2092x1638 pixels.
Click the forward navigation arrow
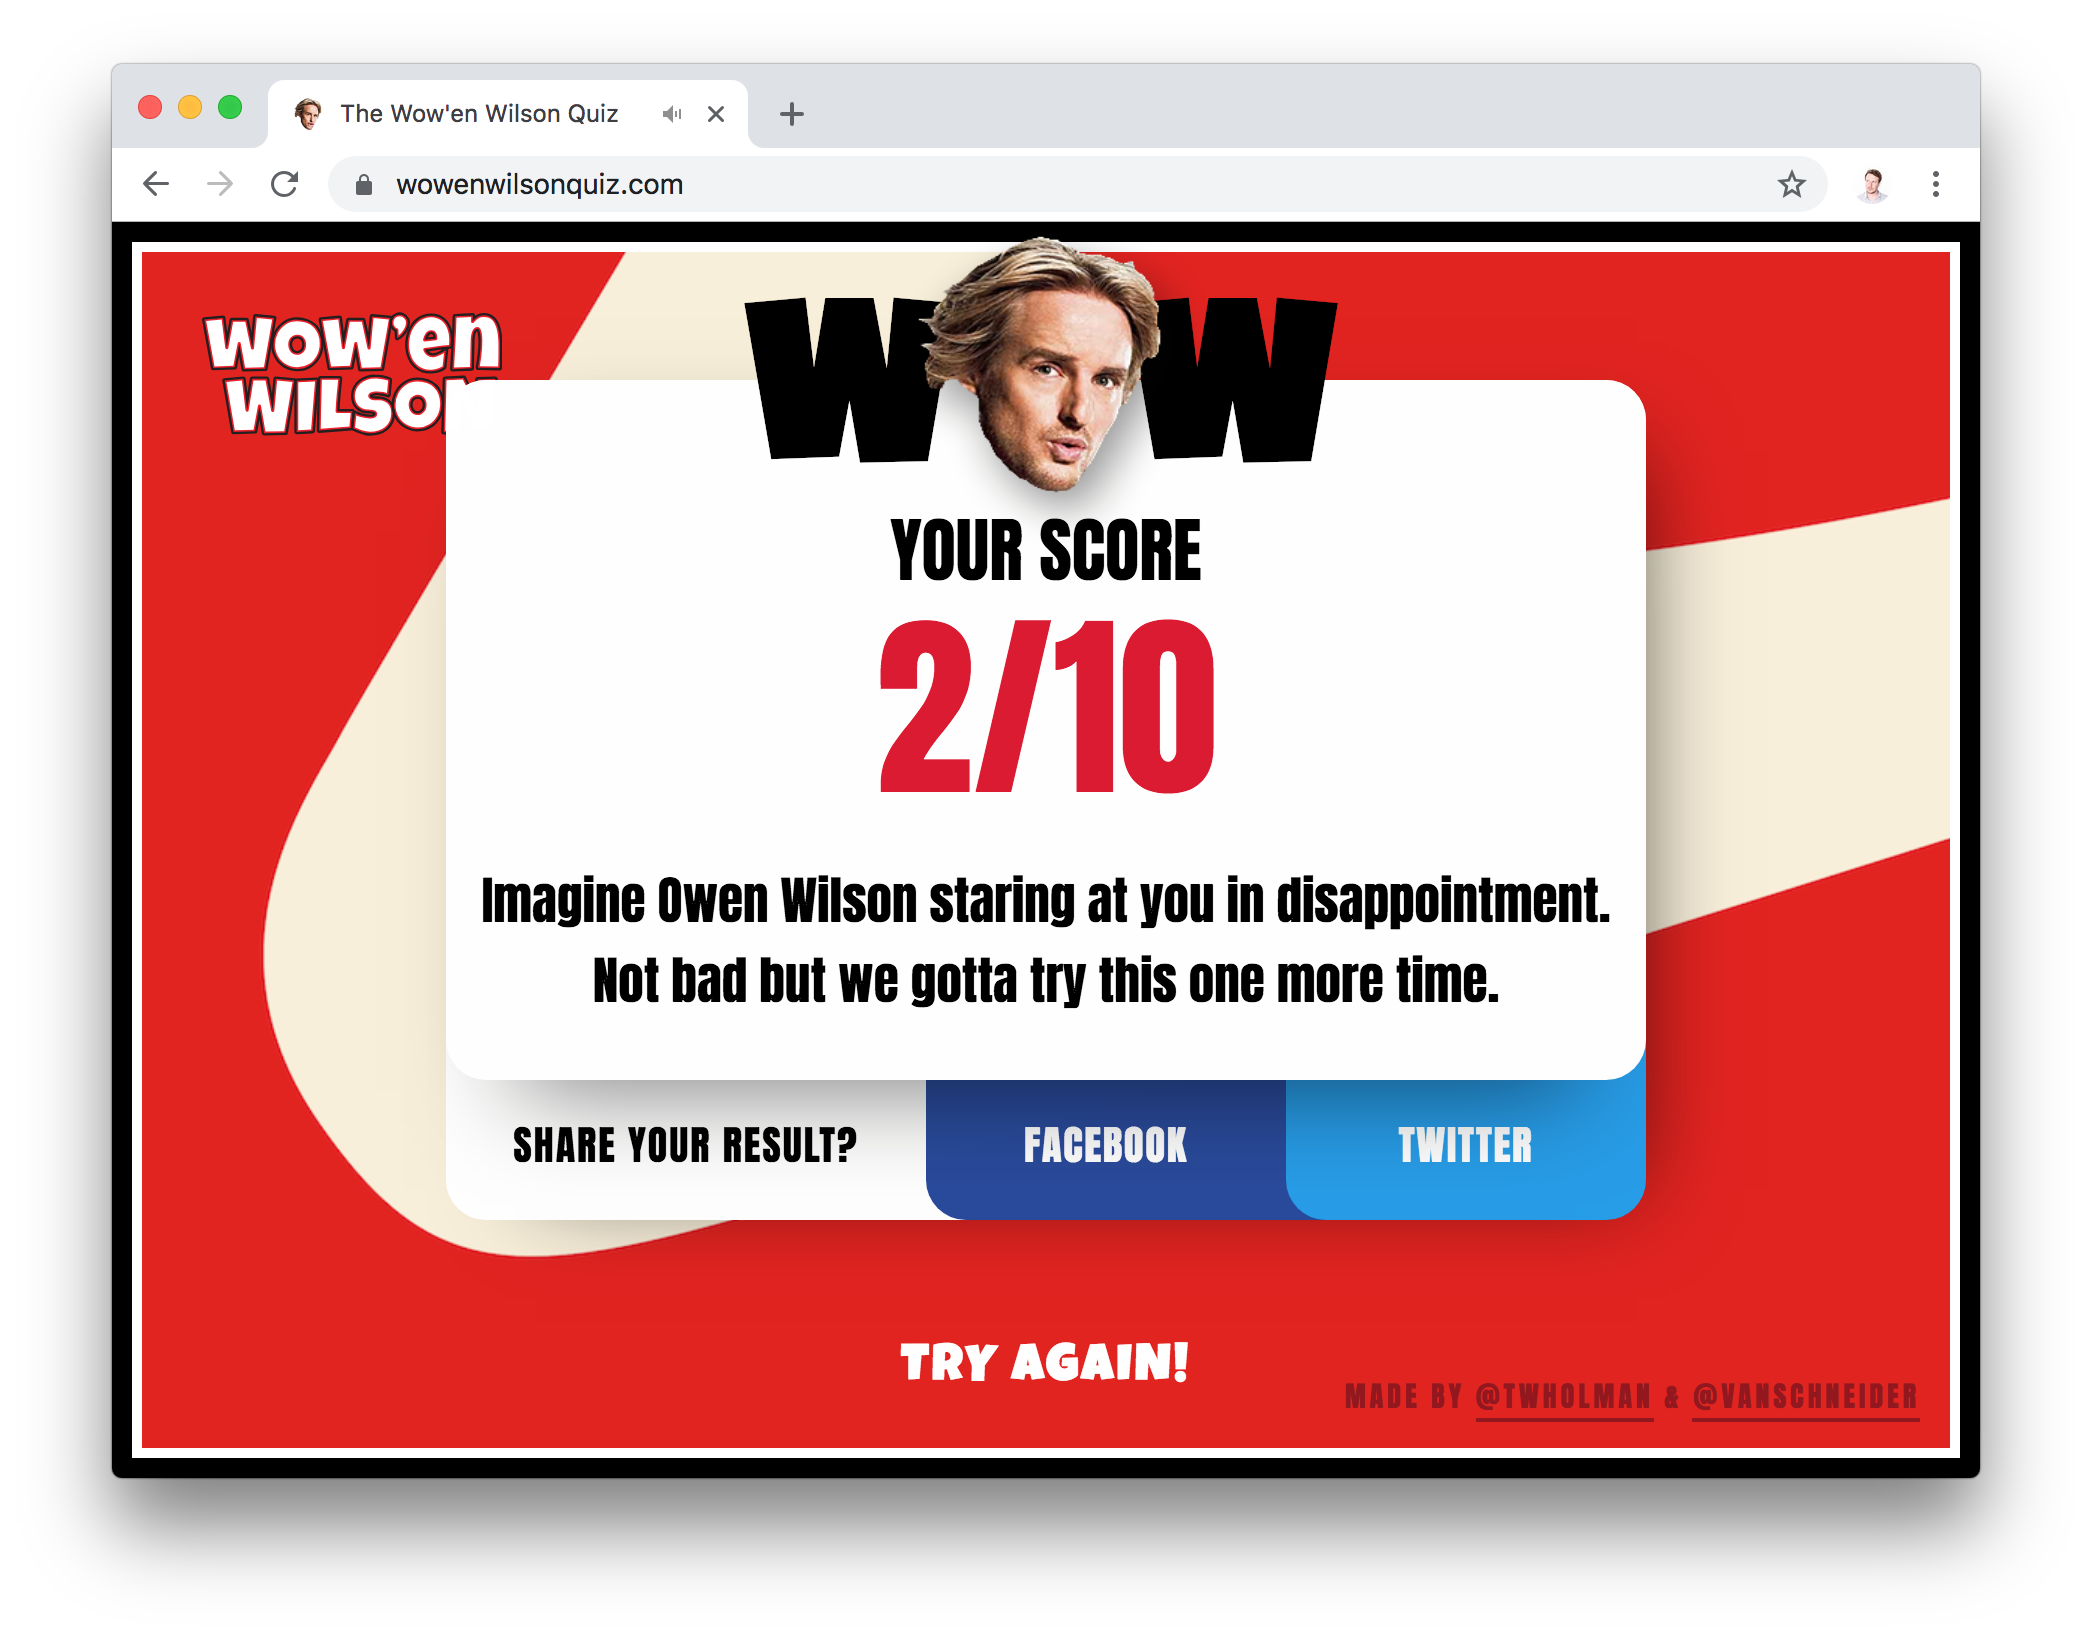click(x=220, y=184)
